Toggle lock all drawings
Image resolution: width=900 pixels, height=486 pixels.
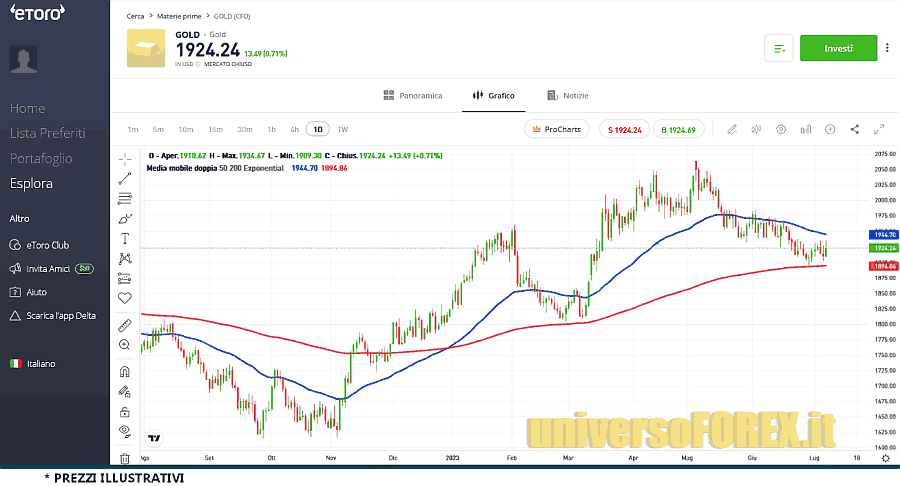point(125,411)
